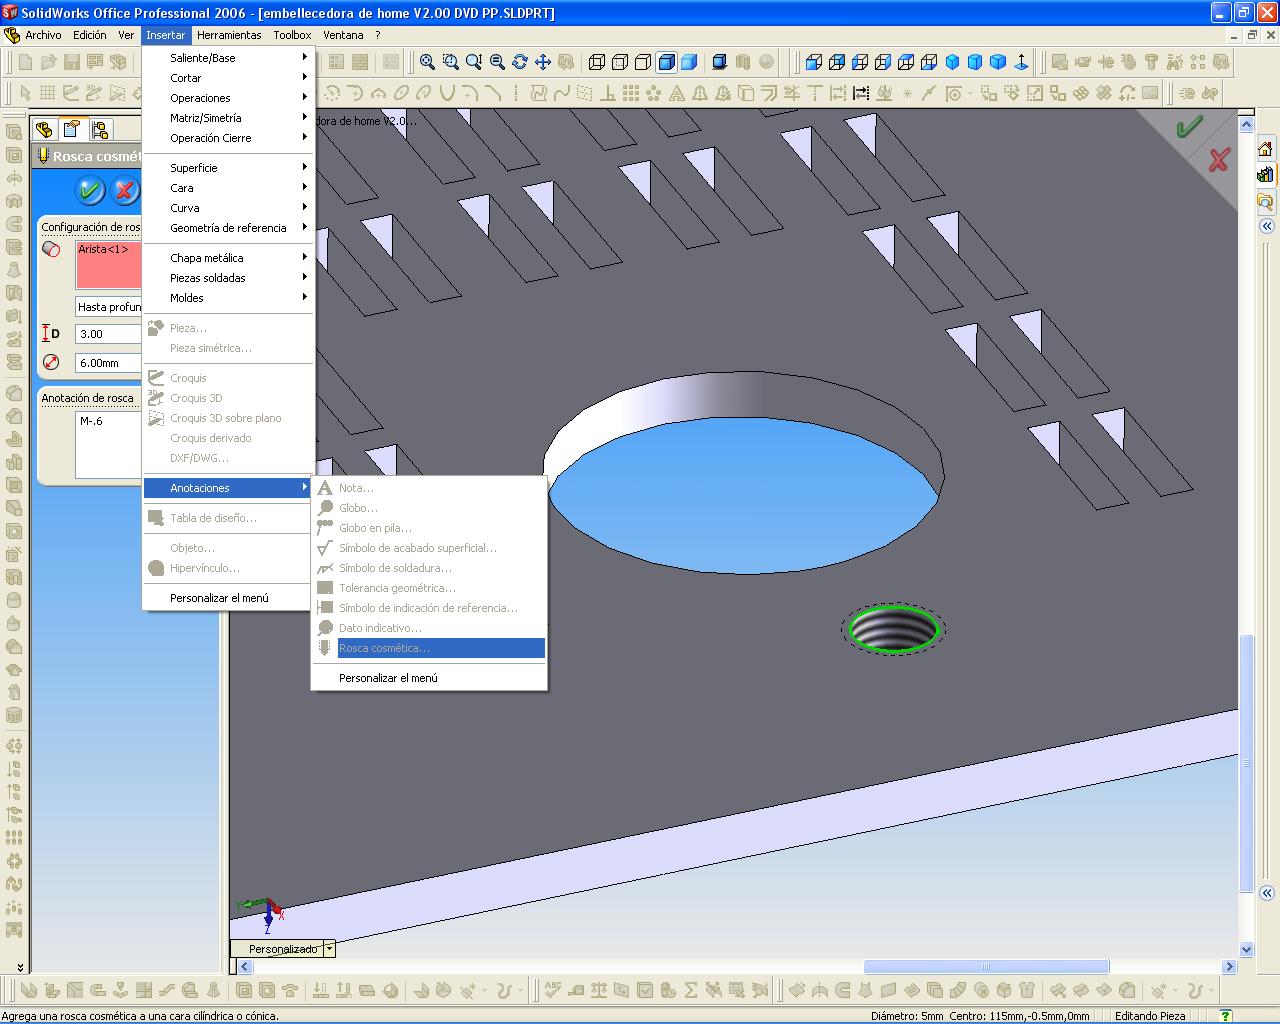Expand the Saliente/Base submenu
Viewport: 1280px width, 1024px height.
pyautogui.click(x=228, y=58)
